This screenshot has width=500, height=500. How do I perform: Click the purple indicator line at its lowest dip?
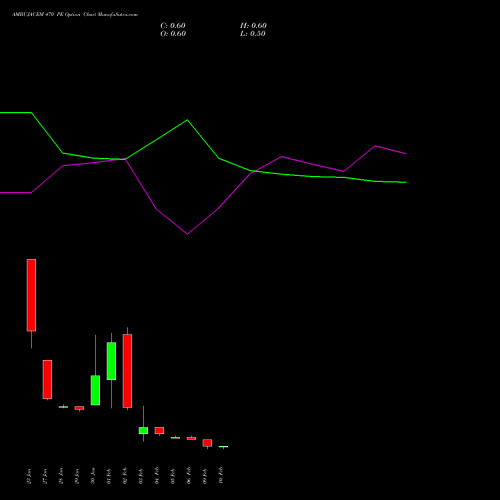tap(187, 234)
